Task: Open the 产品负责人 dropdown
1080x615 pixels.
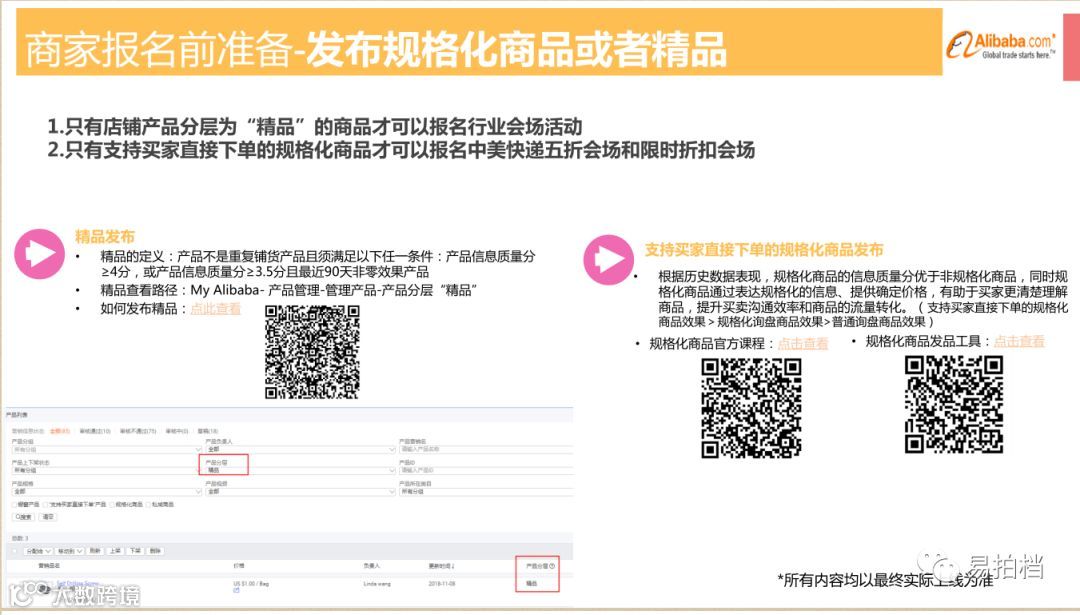Action: click(300, 450)
